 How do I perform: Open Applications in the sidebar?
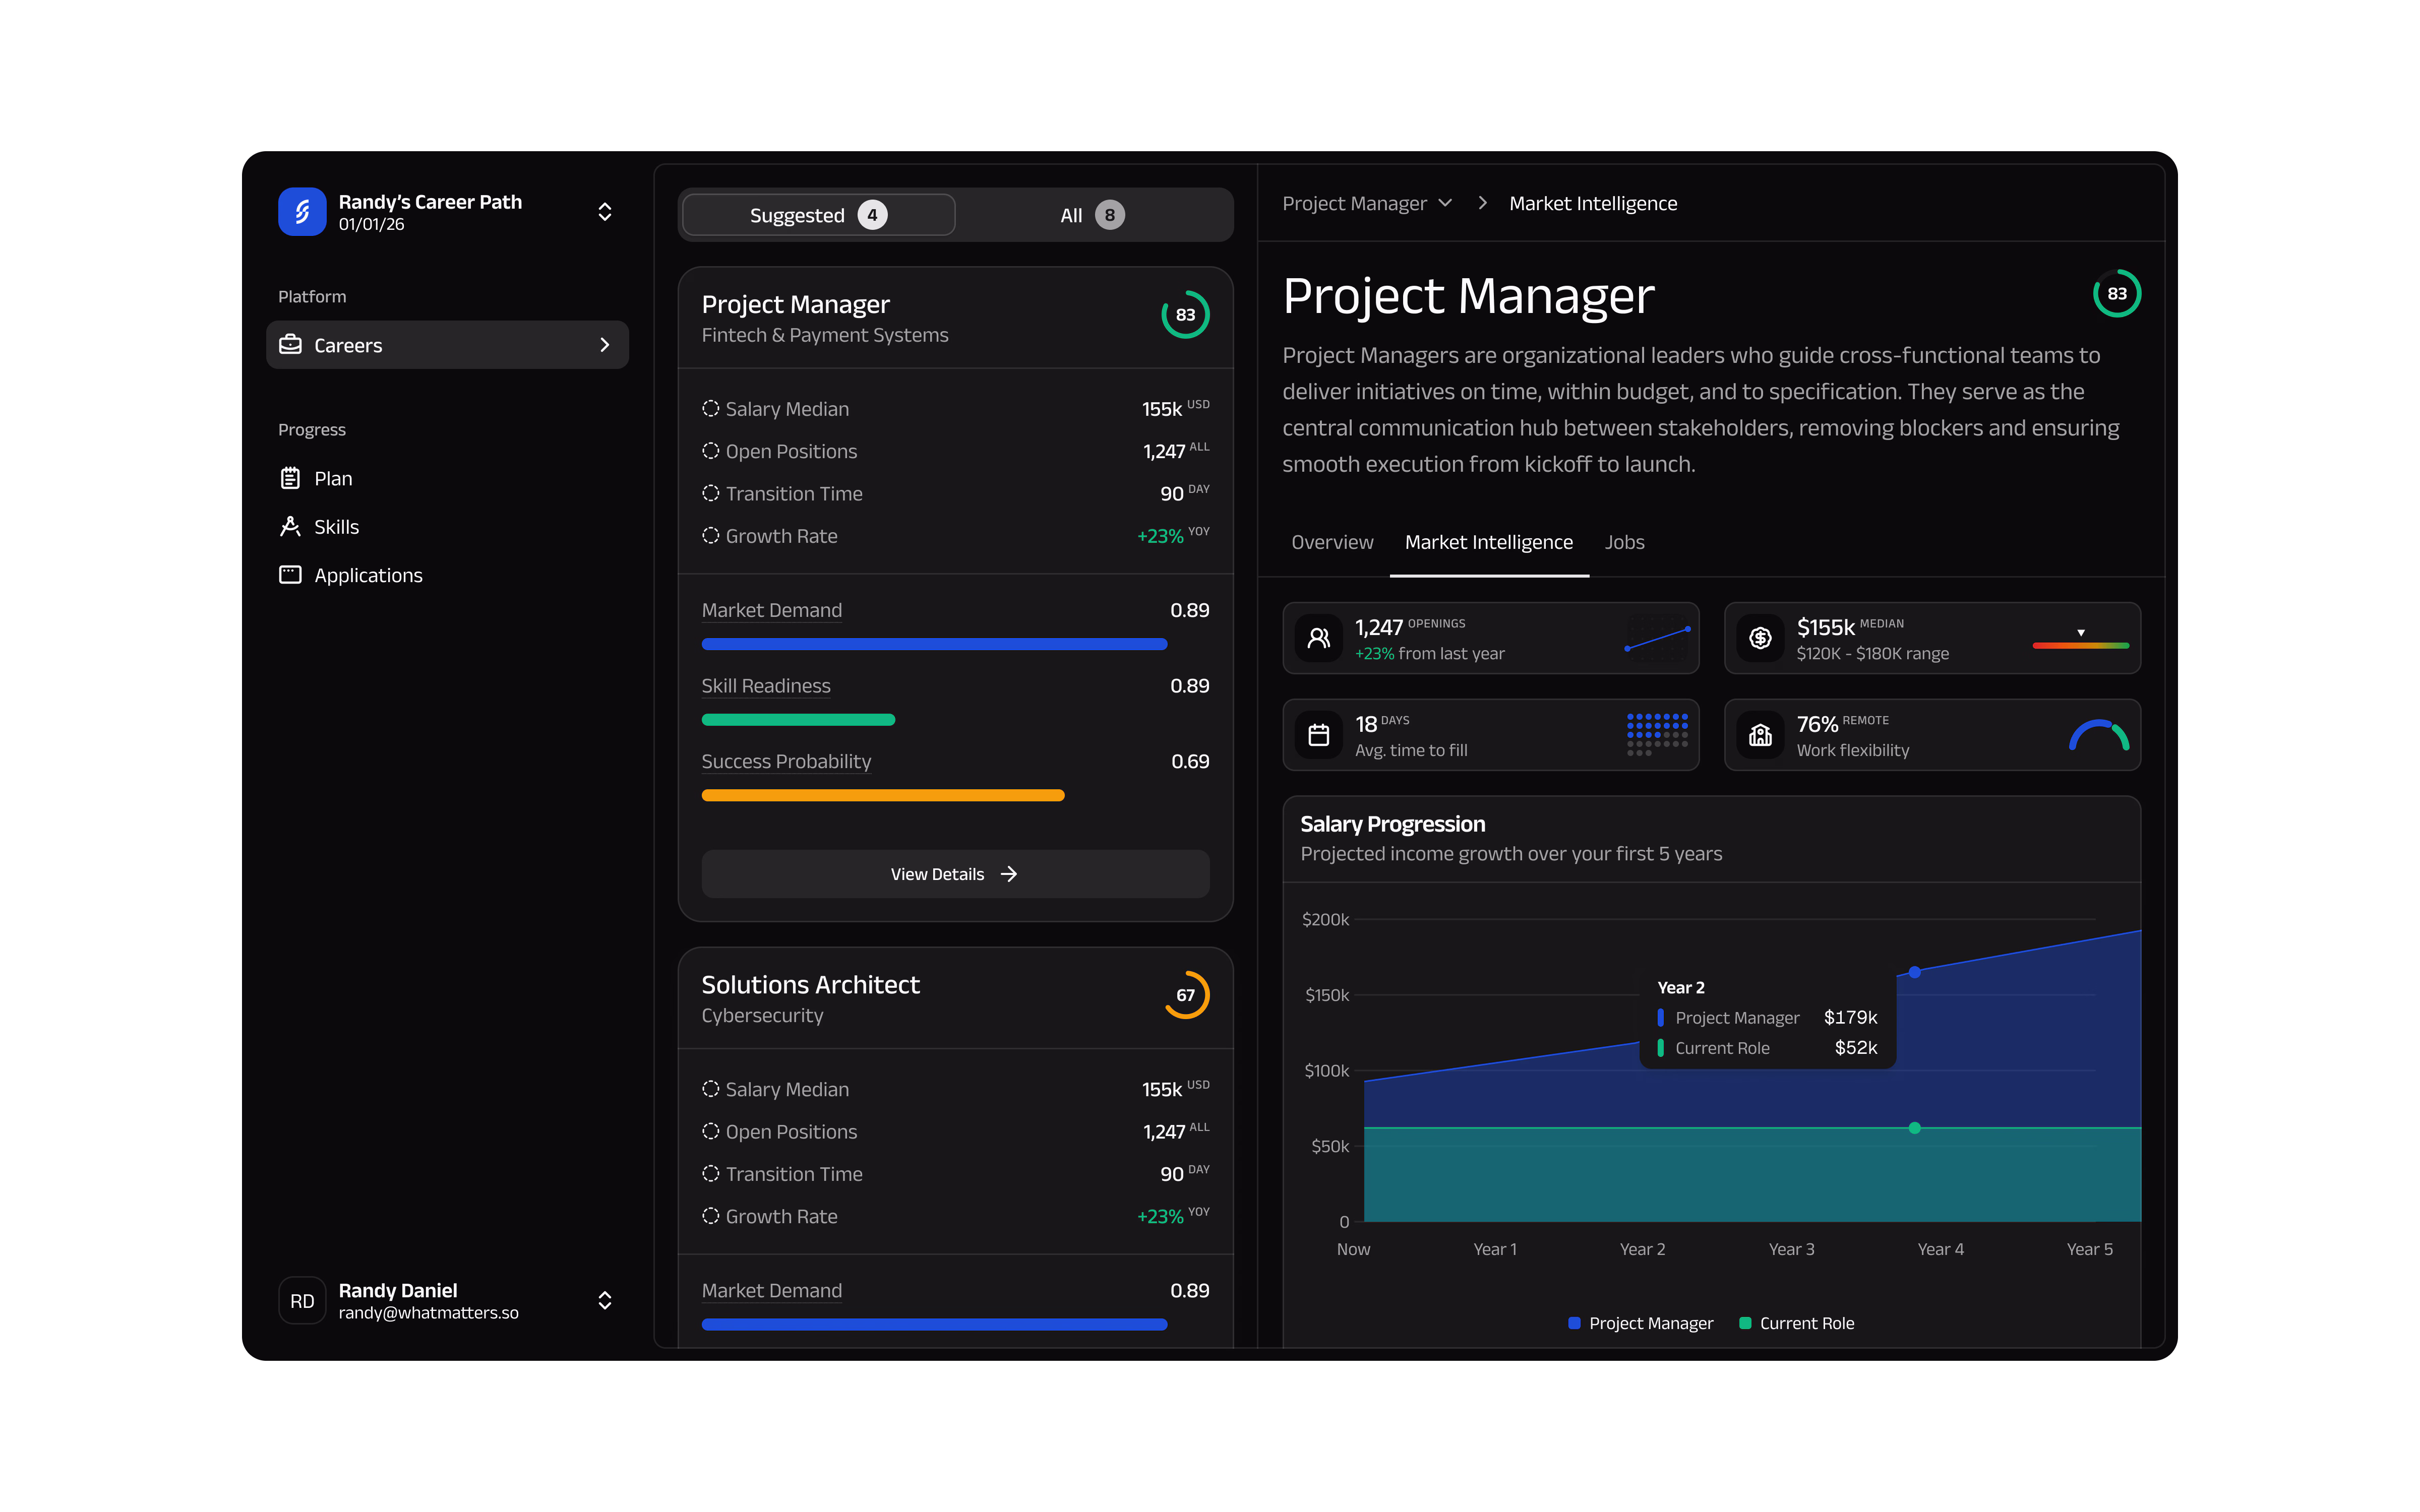(x=447, y=575)
